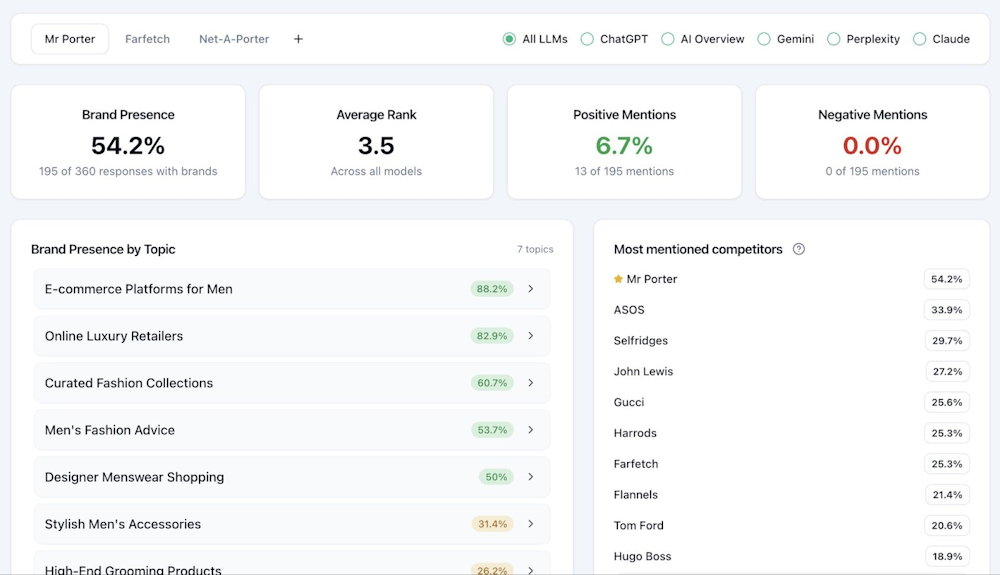The width and height of the screenshot is (1000, 575).
Task: Switch to the Farfetch tab
Action: coord(147,39)
